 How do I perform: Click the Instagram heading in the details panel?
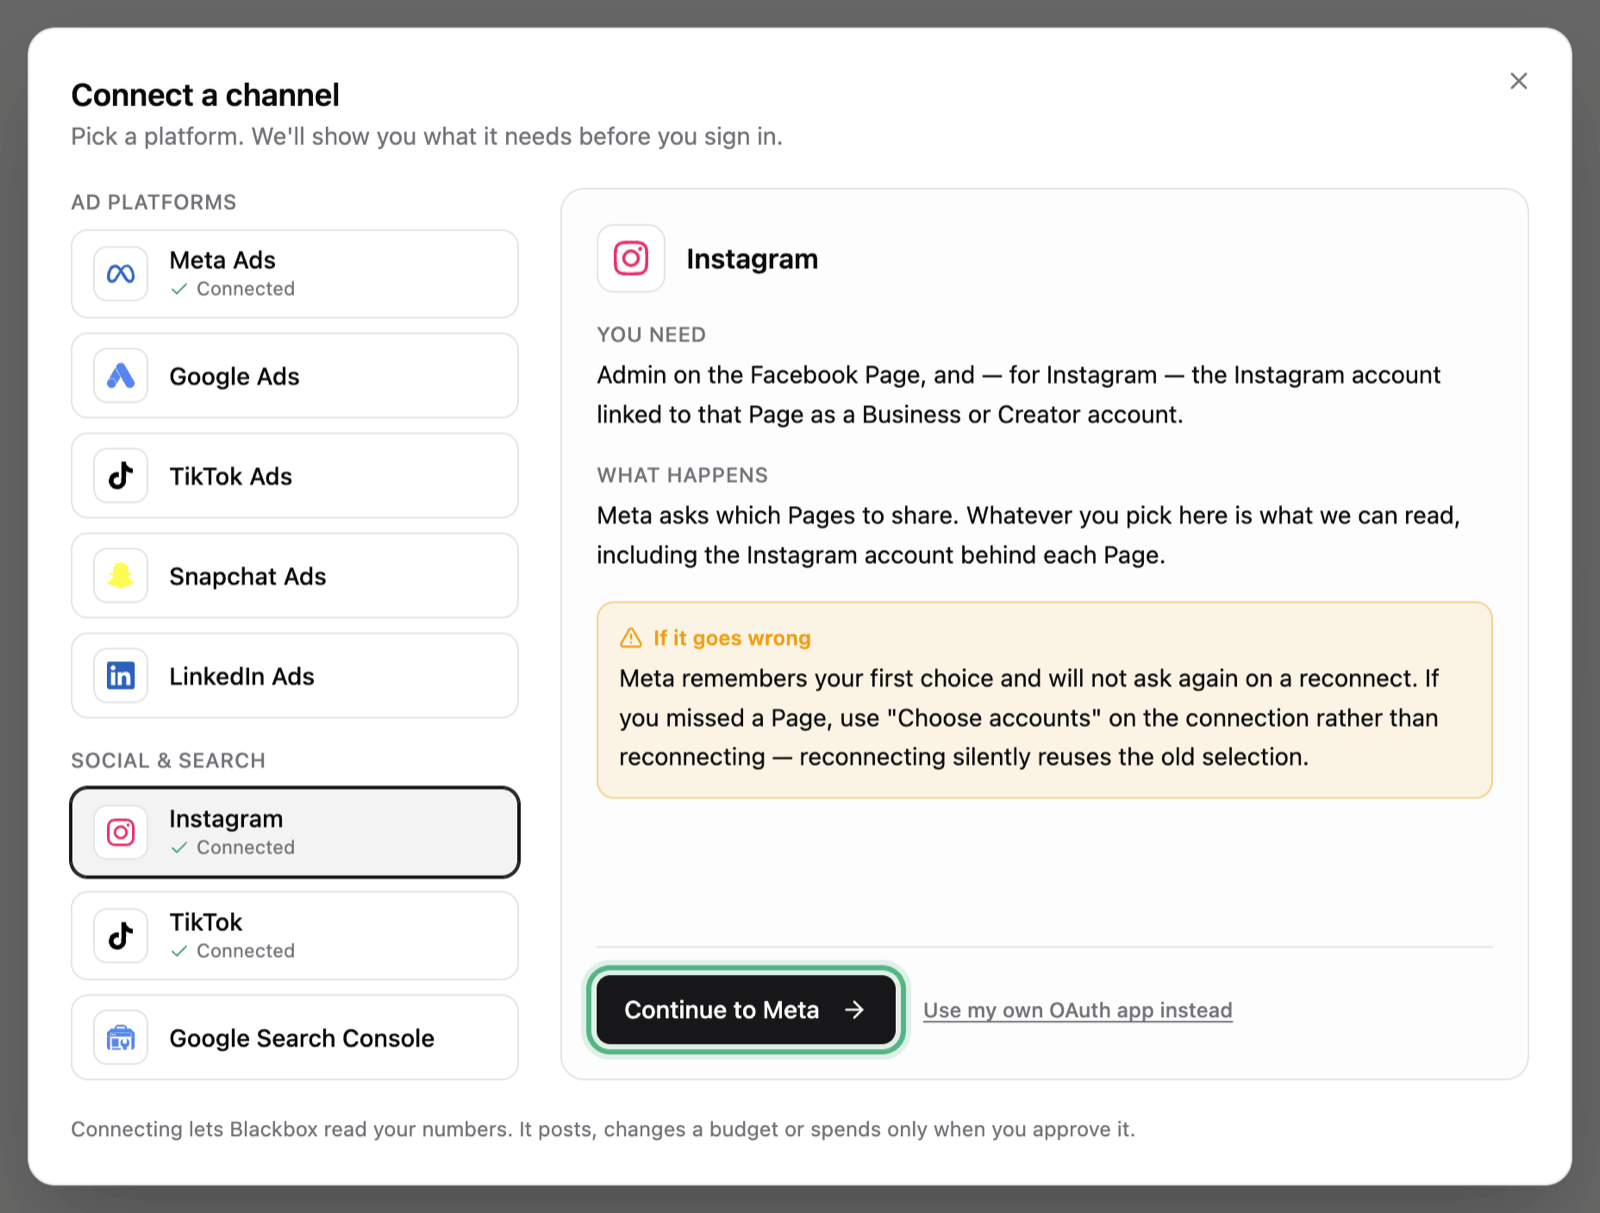point(752,259)
